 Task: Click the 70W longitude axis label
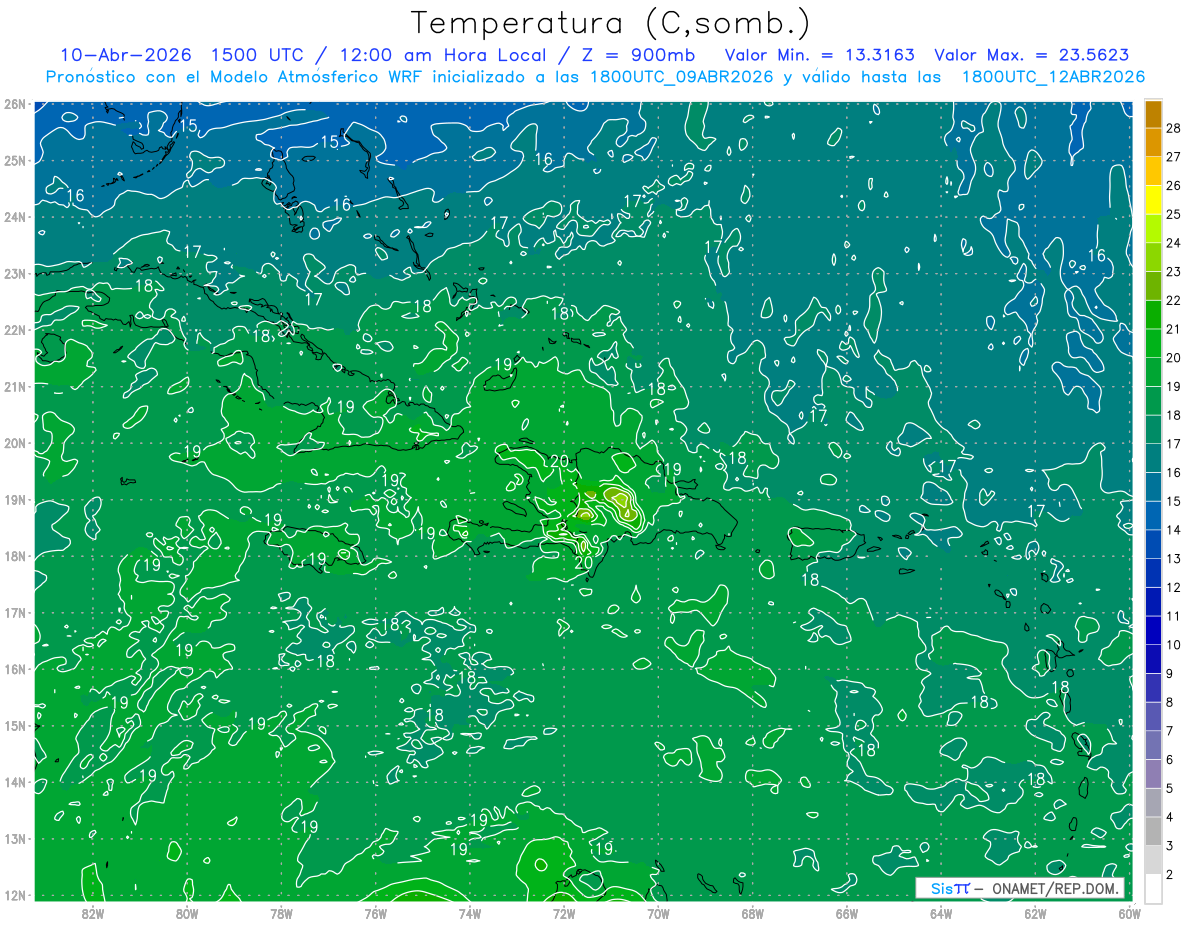pos(658,913)
